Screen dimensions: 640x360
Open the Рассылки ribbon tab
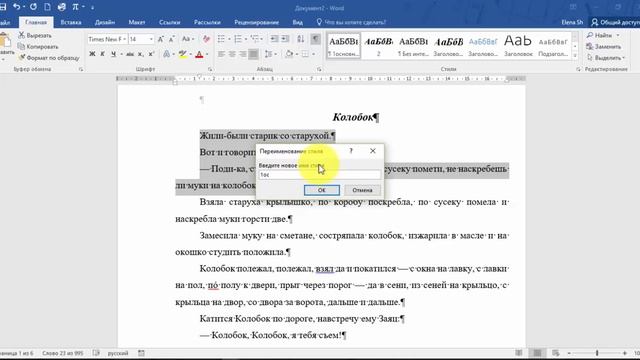click(x=207, y=22)
